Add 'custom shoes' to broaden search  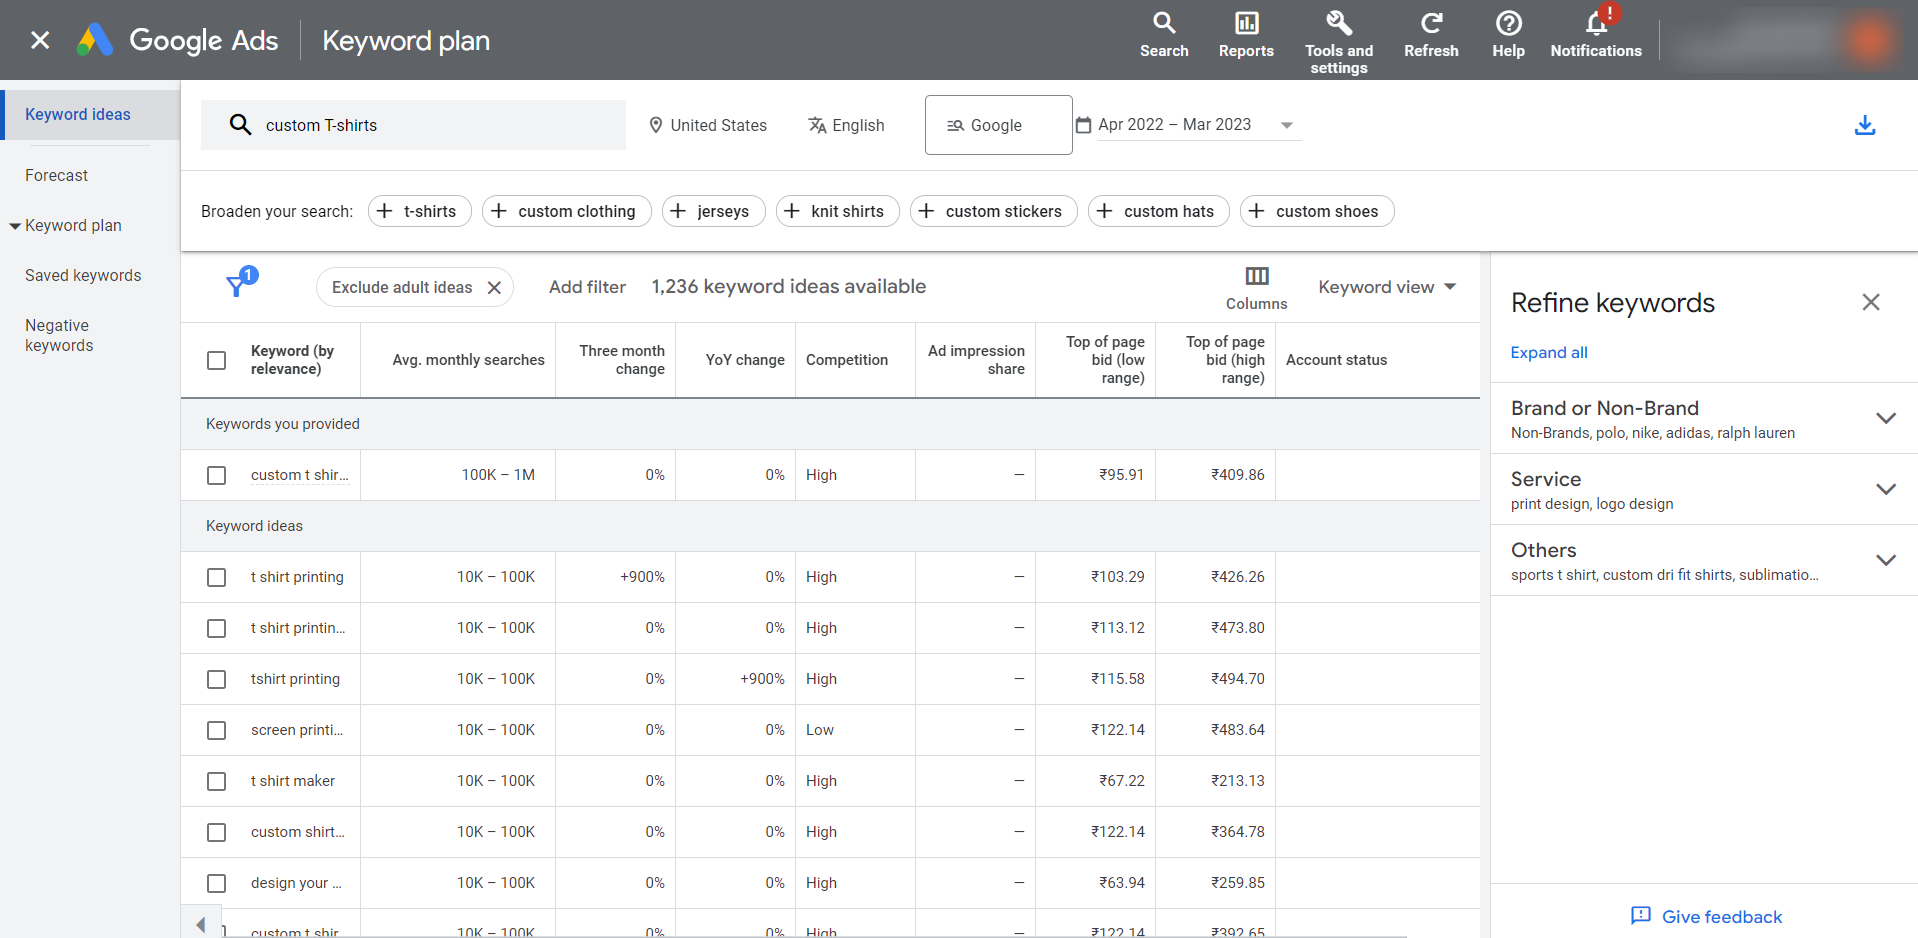[x=1317, y=211]
